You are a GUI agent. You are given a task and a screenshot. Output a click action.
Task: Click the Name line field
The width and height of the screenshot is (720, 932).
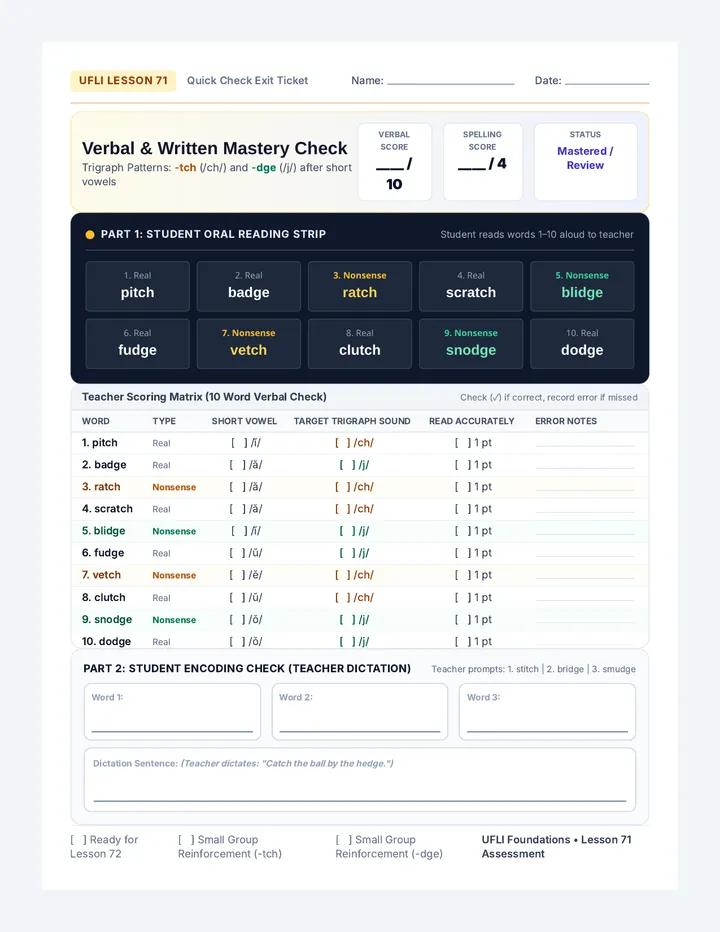(x=451, y=80)
